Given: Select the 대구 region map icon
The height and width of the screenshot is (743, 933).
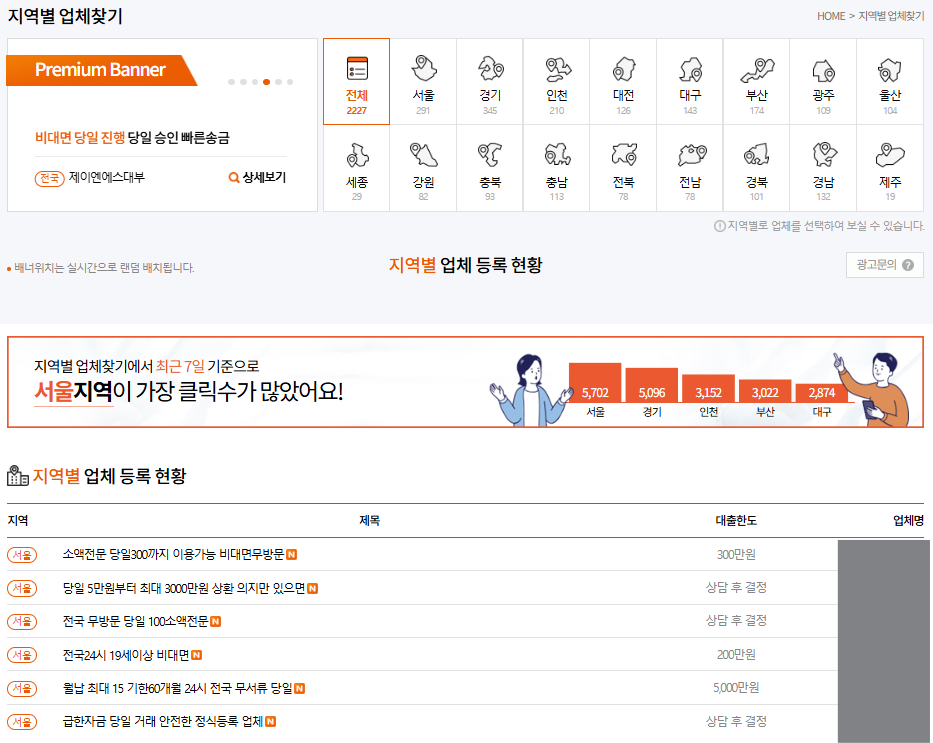Looking at the screenshot, I should point(689,68).
